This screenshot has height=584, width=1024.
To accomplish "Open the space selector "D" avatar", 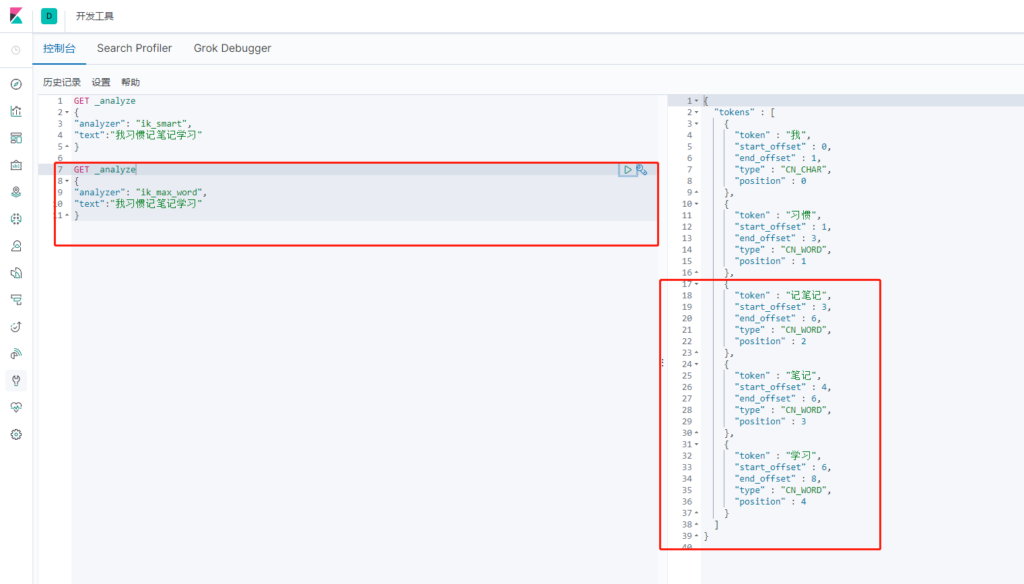I will [49, 16].
